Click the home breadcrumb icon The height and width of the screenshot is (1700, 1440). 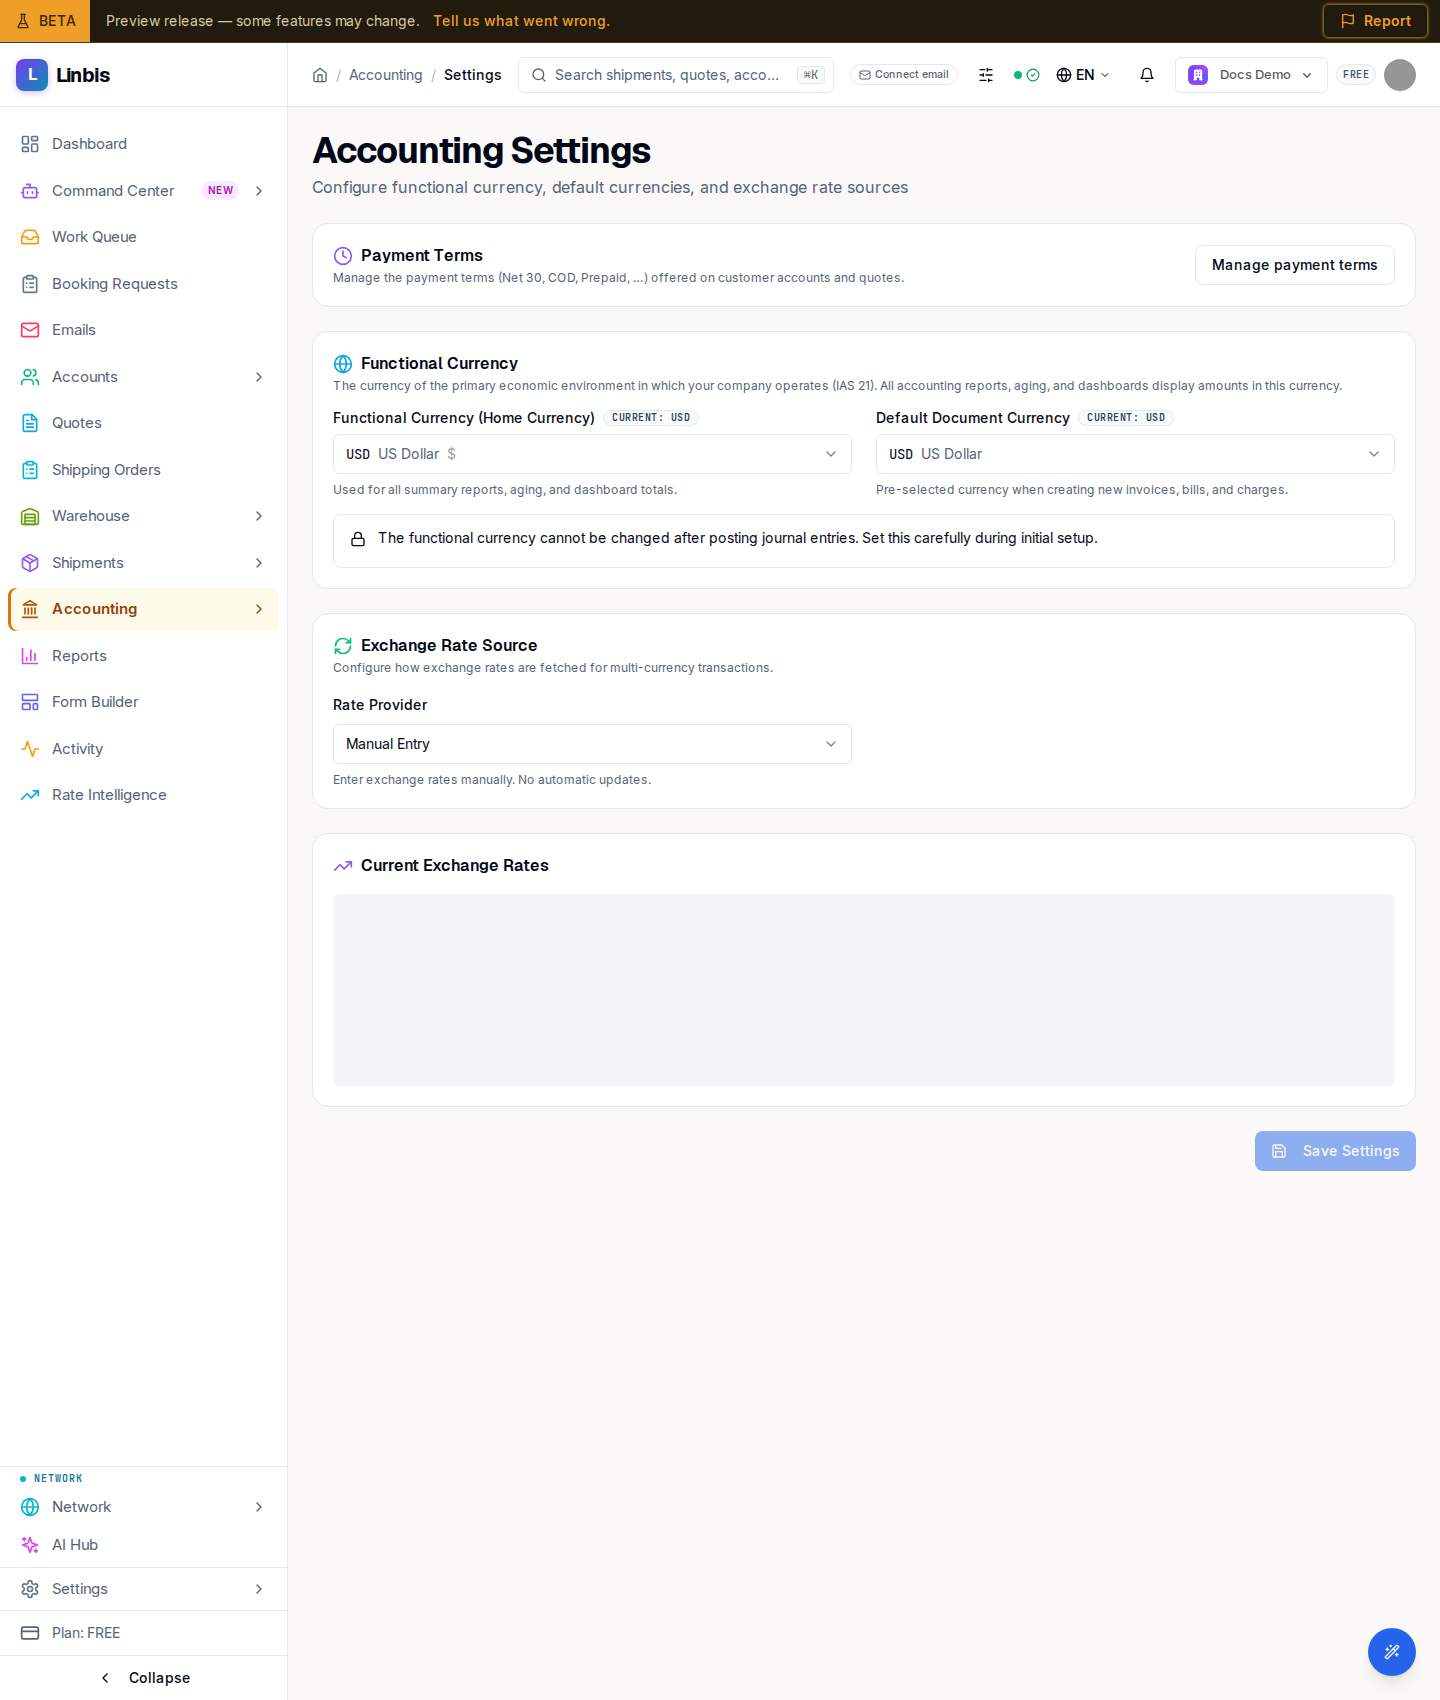(320, 75)
